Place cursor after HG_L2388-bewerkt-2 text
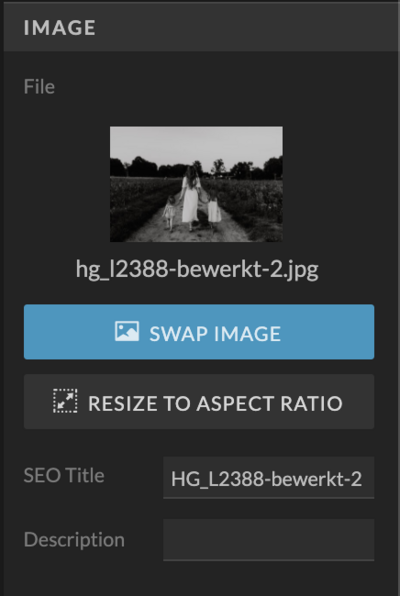This screenshot has height=596, width=400. (x=363, y=479)
